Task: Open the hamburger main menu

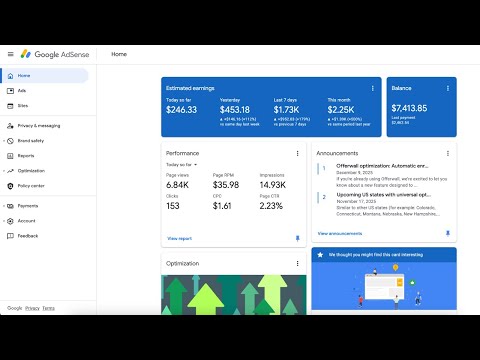Action: (x=11, y=54)
